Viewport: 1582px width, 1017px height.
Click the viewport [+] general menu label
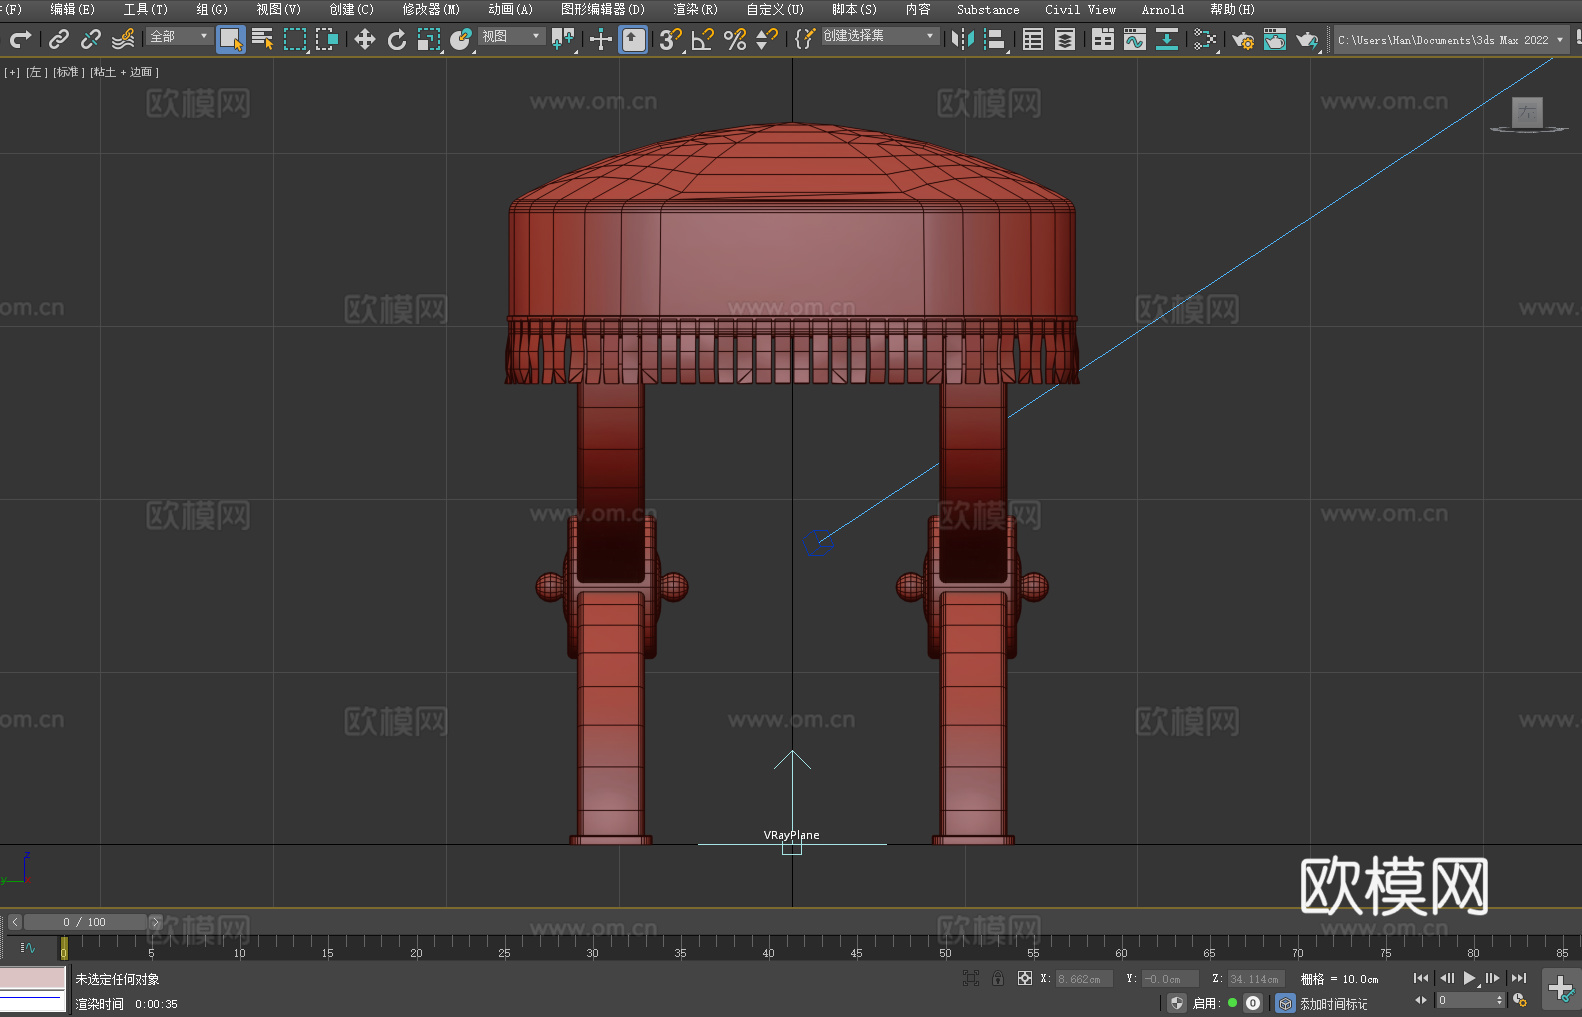pyautogui.click(x=12, y=72)
